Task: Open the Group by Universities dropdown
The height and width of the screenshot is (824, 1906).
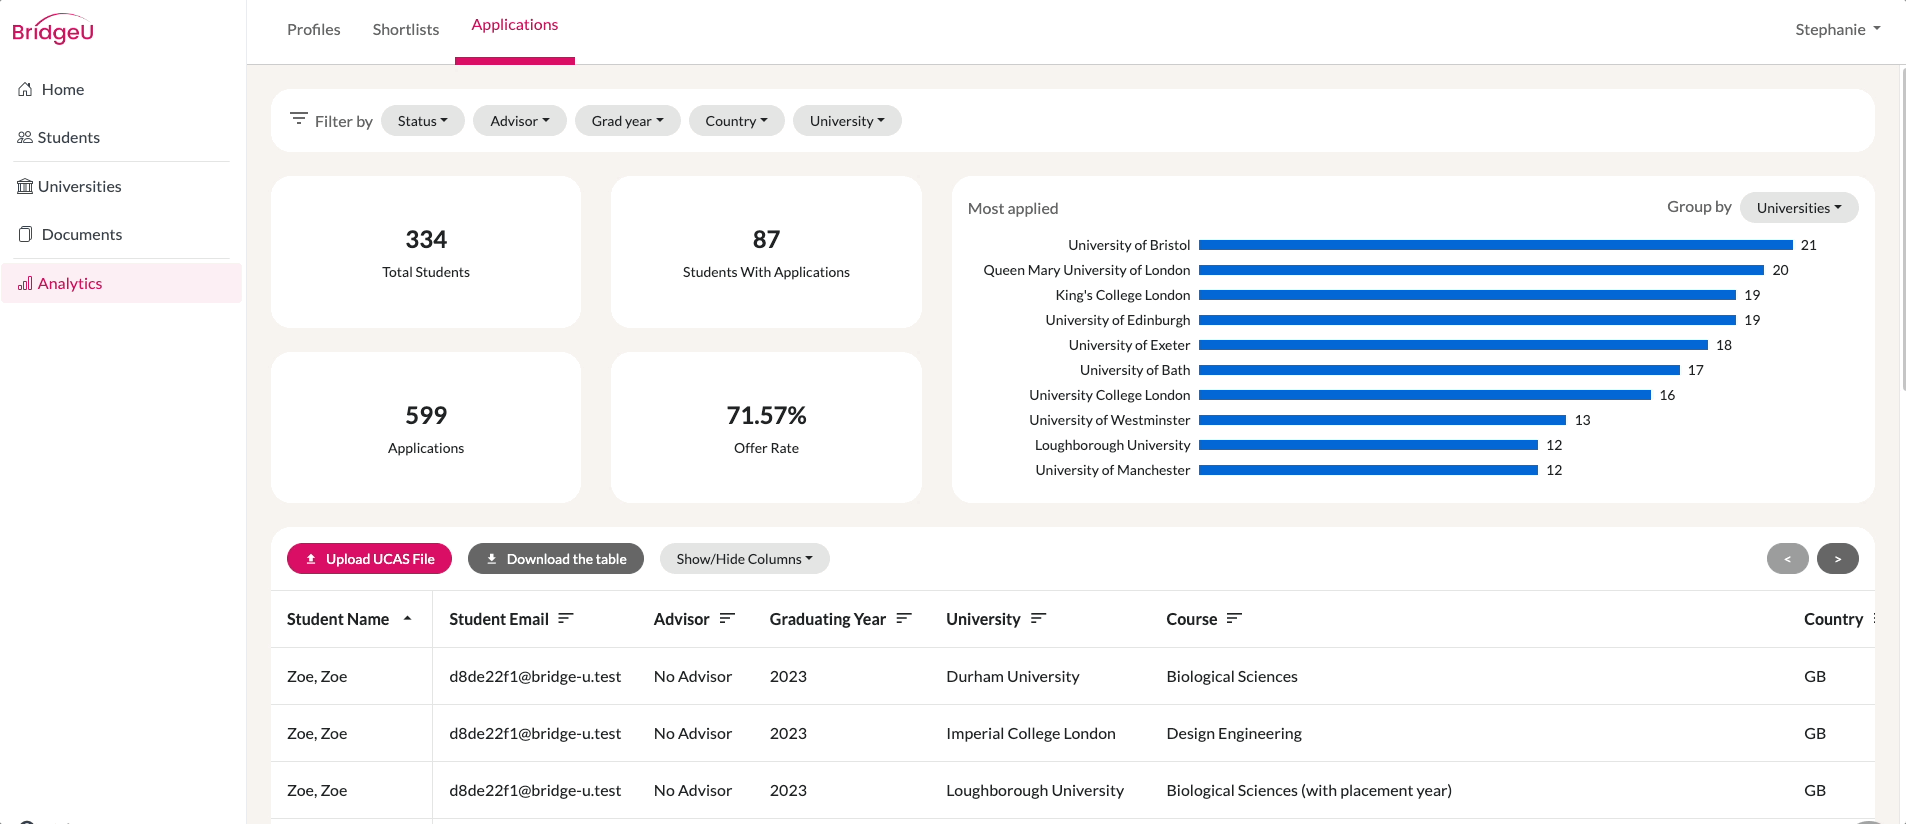Action: (1799, 208)
